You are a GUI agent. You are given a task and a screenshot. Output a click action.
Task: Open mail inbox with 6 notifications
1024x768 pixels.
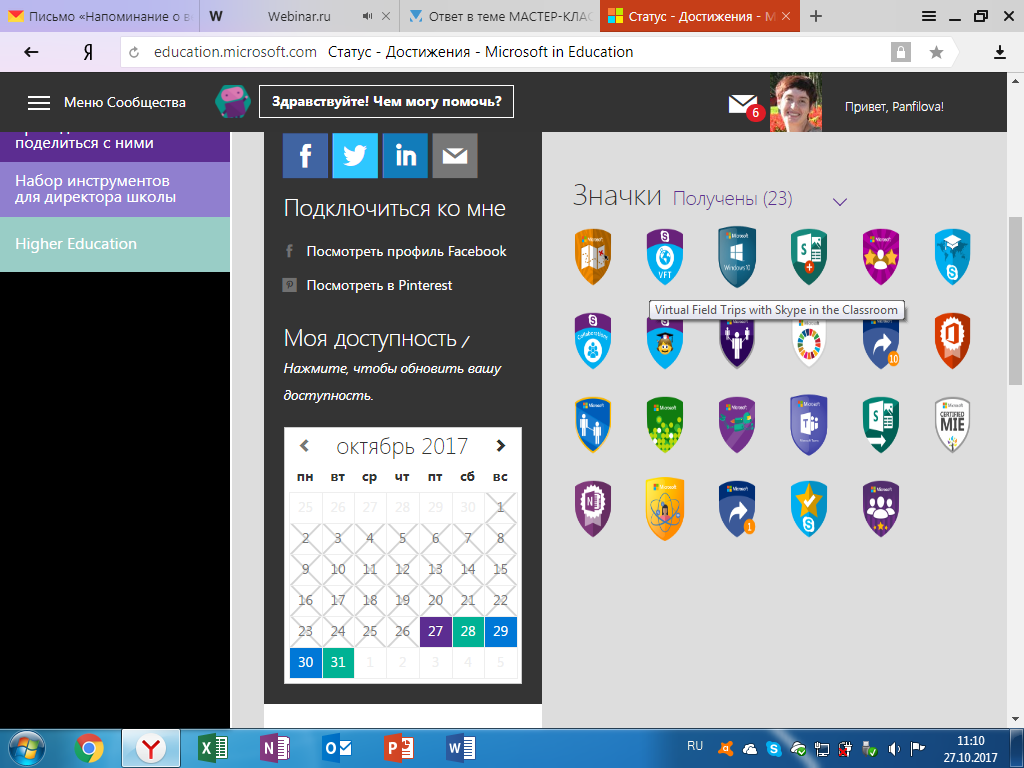point(745,106)
